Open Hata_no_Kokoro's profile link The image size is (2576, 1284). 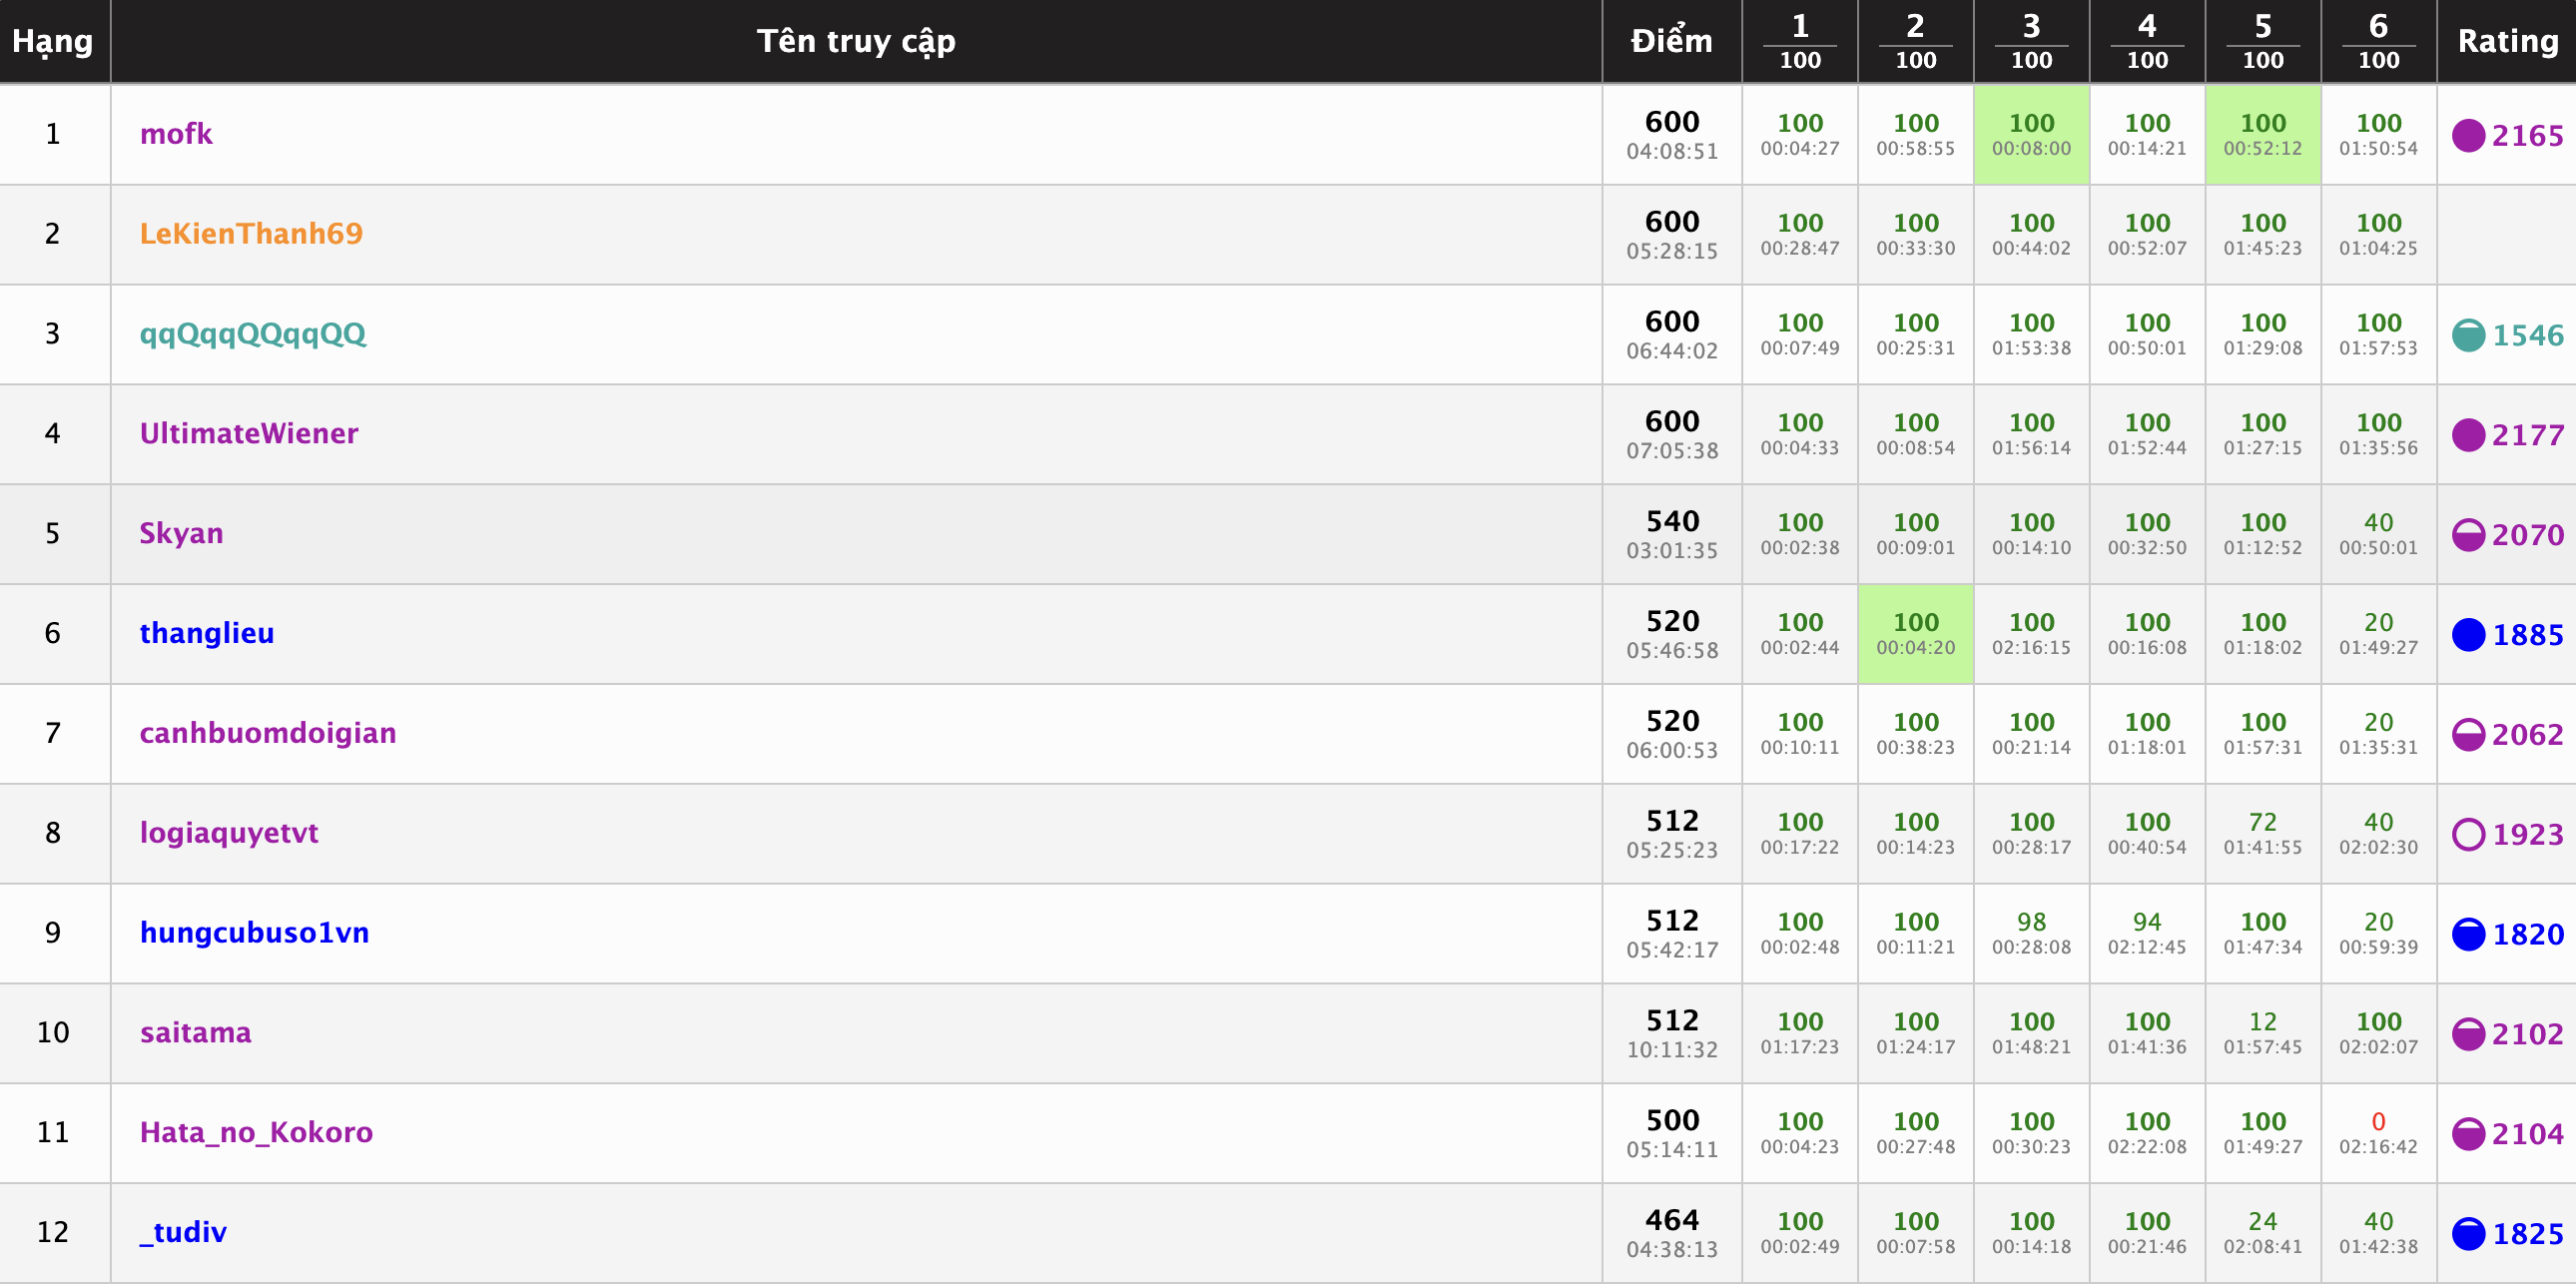[x=256, y=1133]
